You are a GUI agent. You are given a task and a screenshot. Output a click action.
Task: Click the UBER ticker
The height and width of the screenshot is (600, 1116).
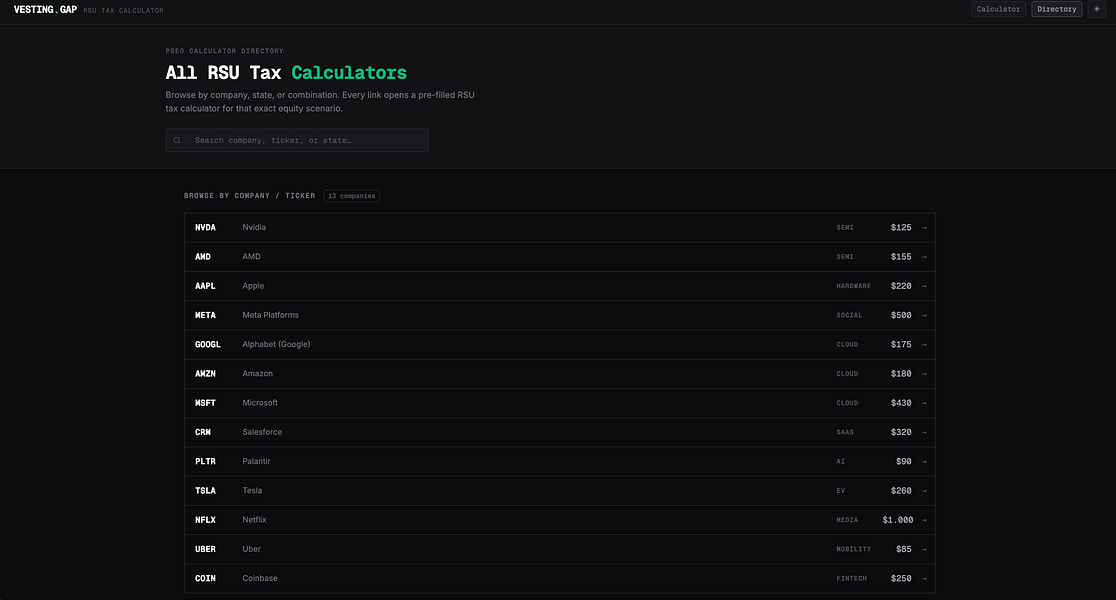tap(205, 549)
